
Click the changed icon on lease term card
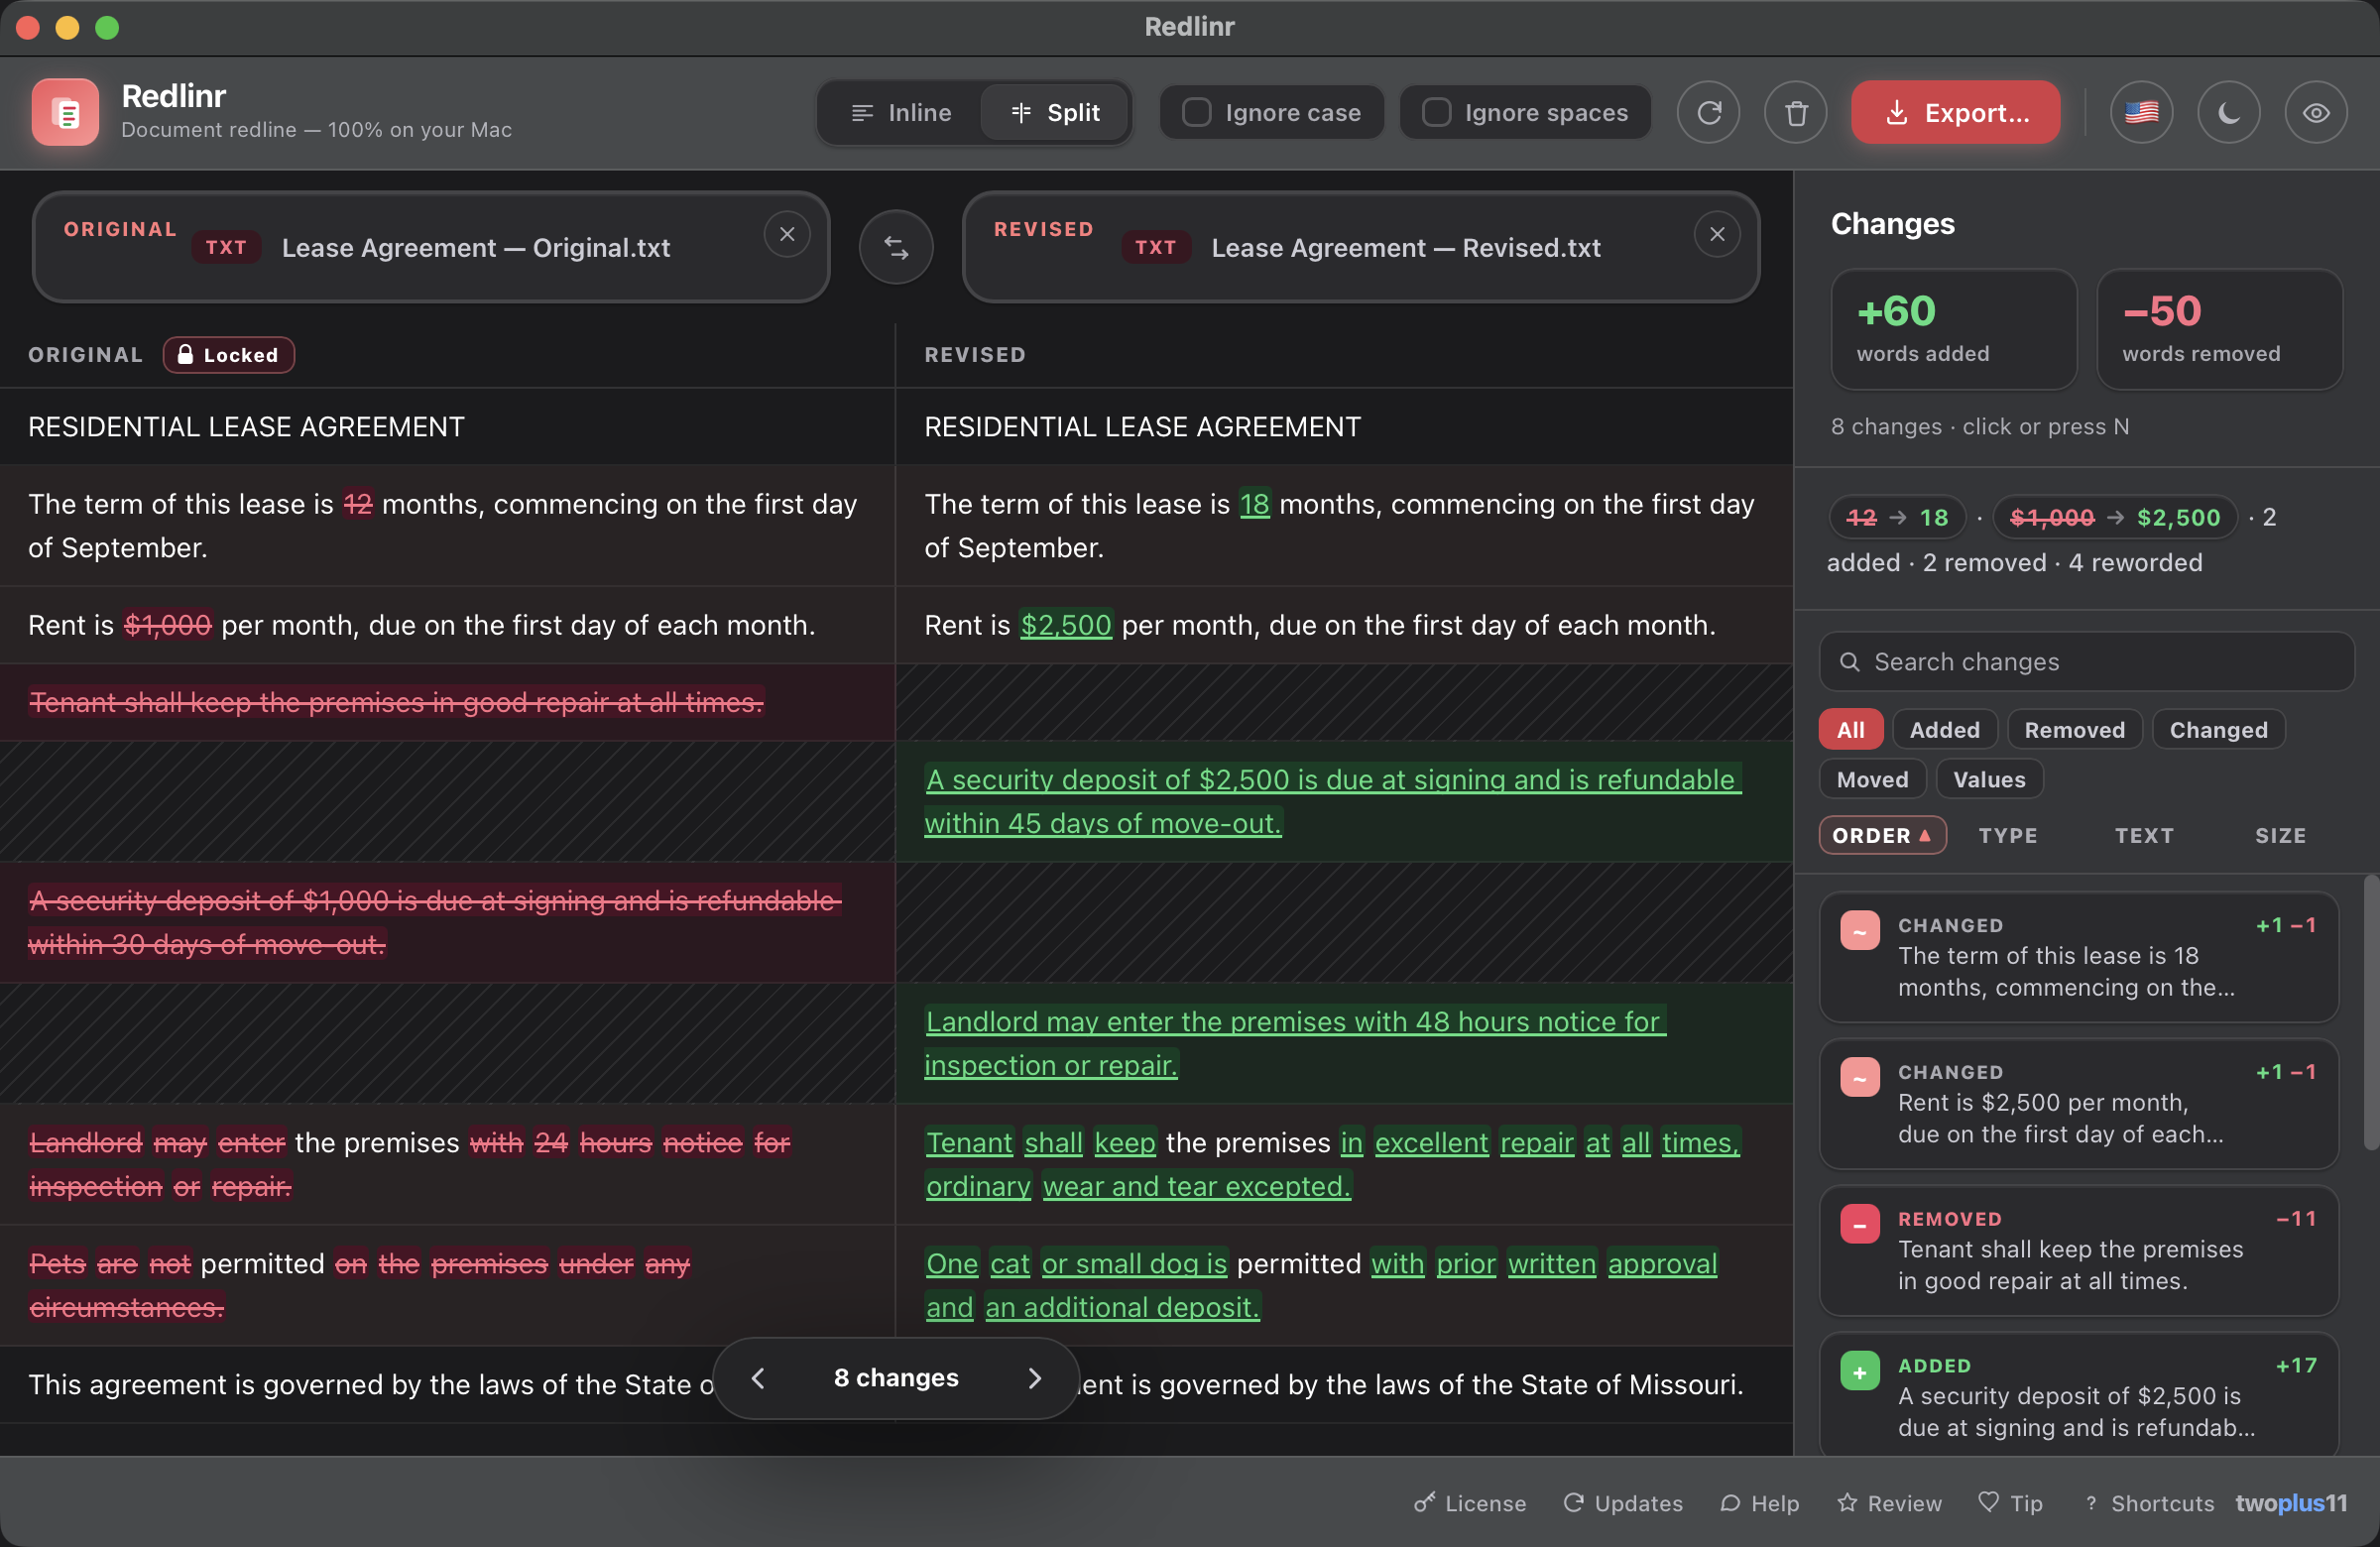[1860, 930]
